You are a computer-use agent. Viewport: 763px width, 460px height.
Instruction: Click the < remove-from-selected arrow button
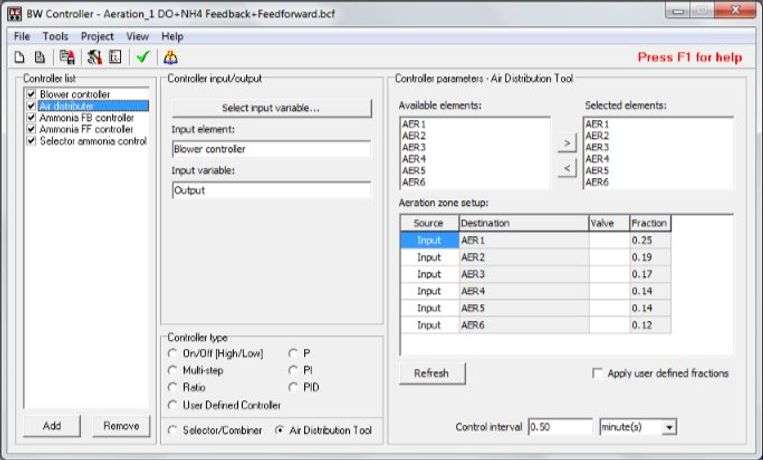pos(567,168)
